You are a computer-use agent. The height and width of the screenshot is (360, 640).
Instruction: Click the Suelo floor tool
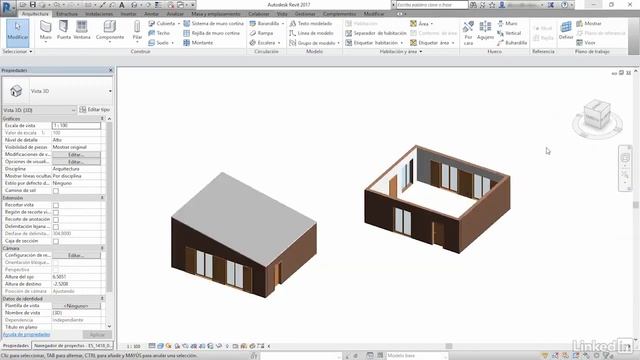(x=161, y=42)
